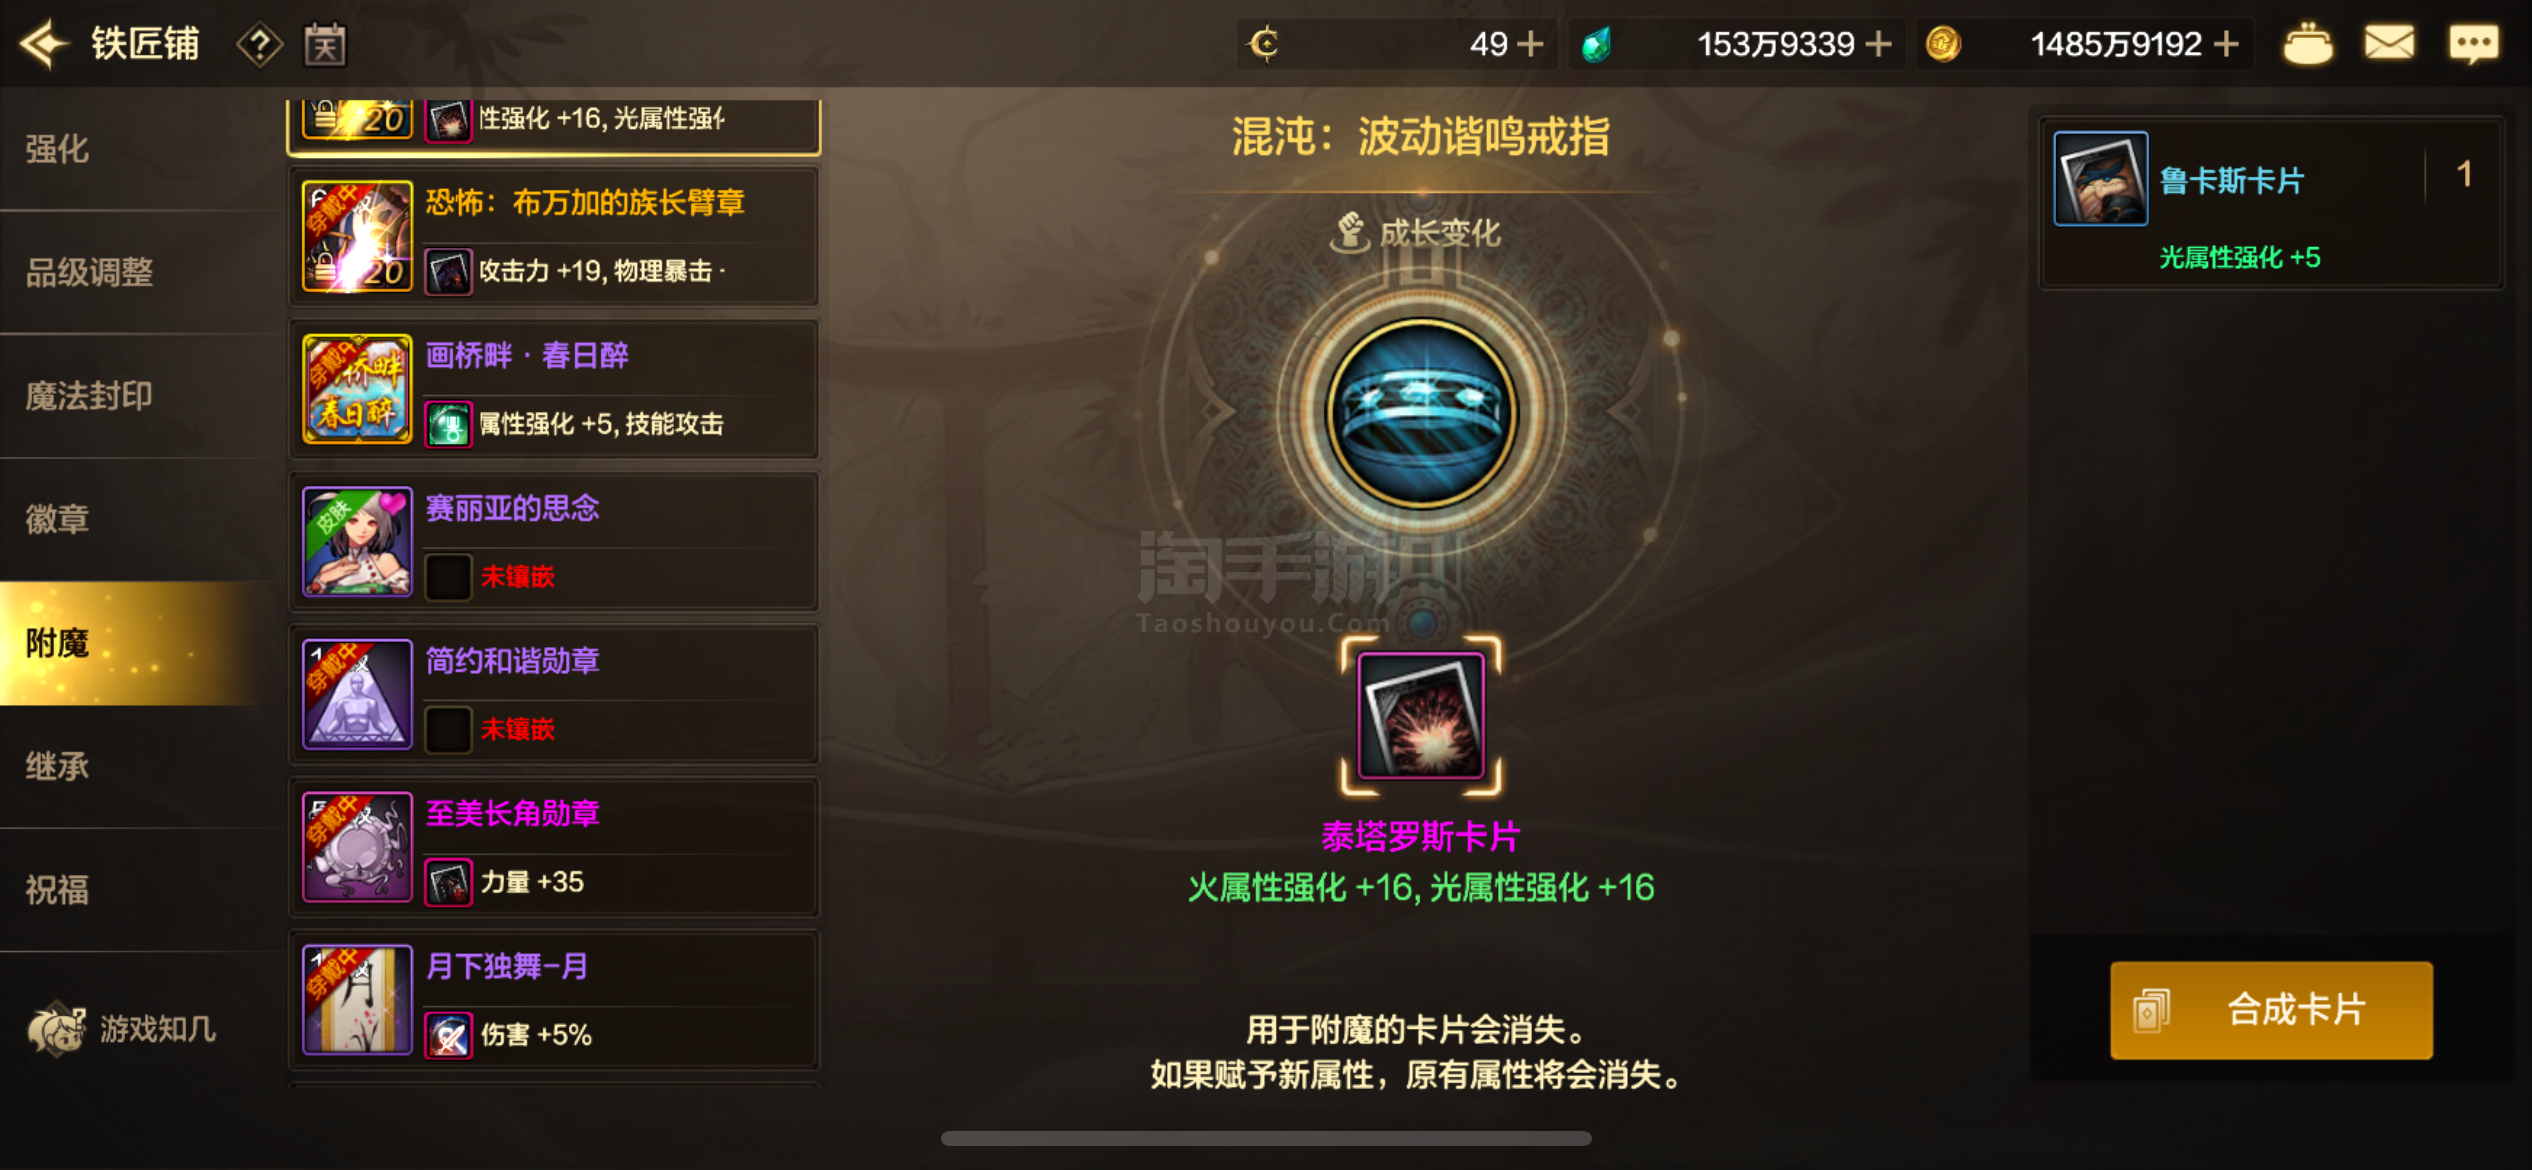Screen dimensions: 2532x1170
Task: Select 鲁卡斯卡片 in card list
Action: [2271, 203]
